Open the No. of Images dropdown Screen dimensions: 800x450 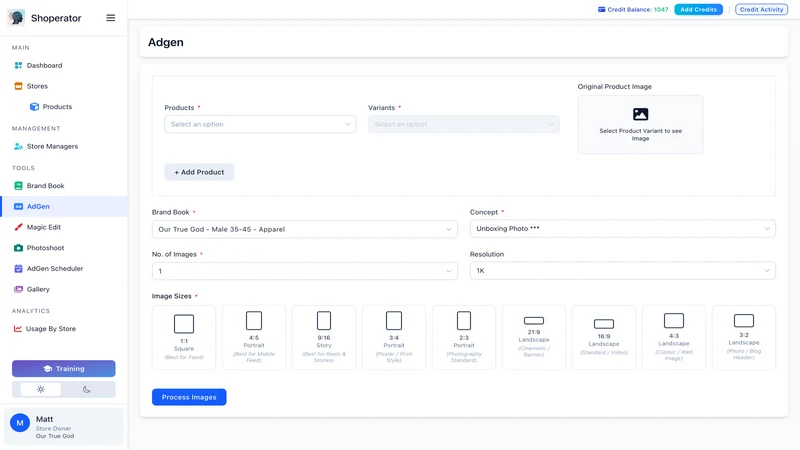(x=305, y=271)
